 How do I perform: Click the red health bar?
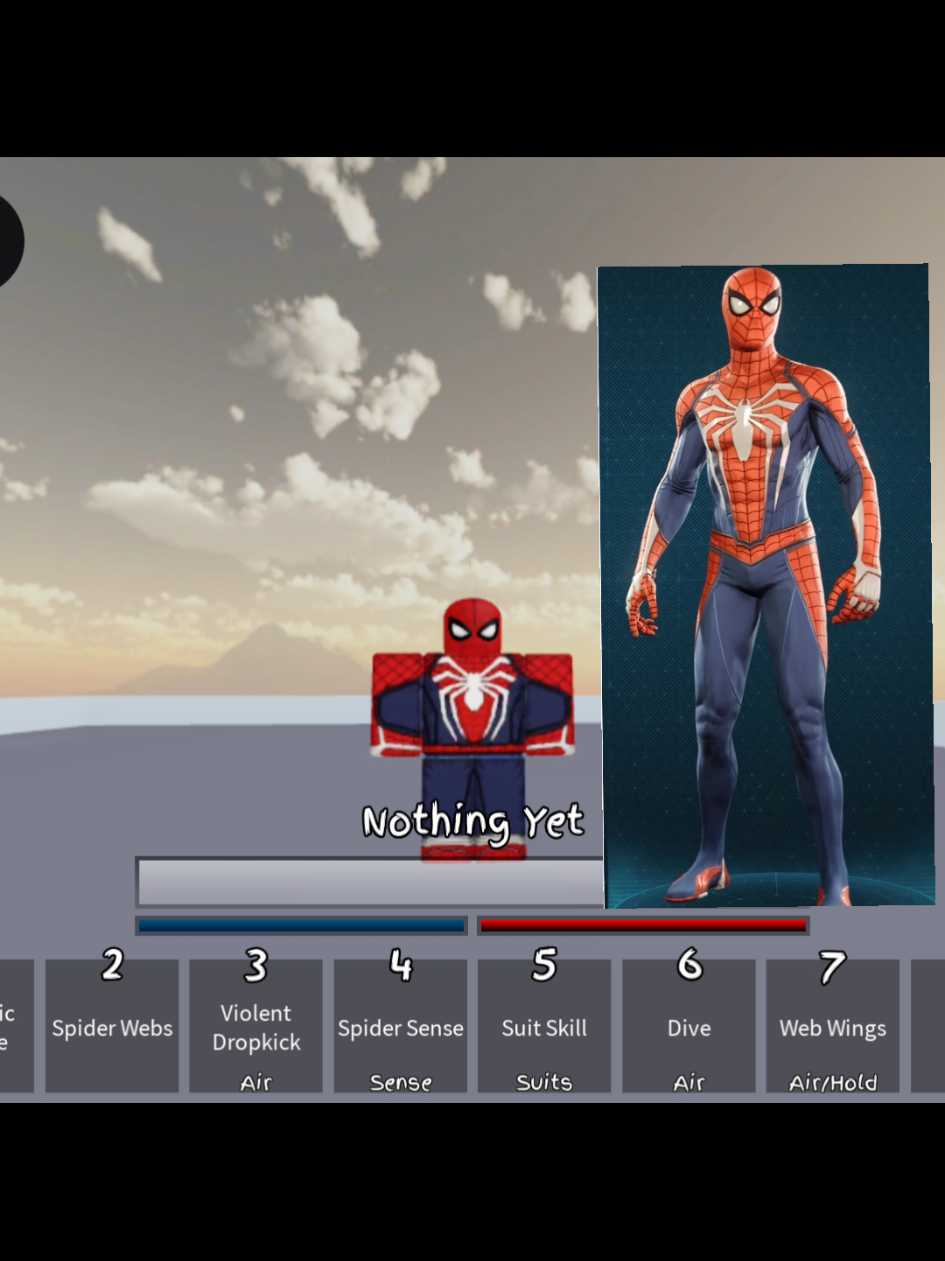click(x=643, y=926)
